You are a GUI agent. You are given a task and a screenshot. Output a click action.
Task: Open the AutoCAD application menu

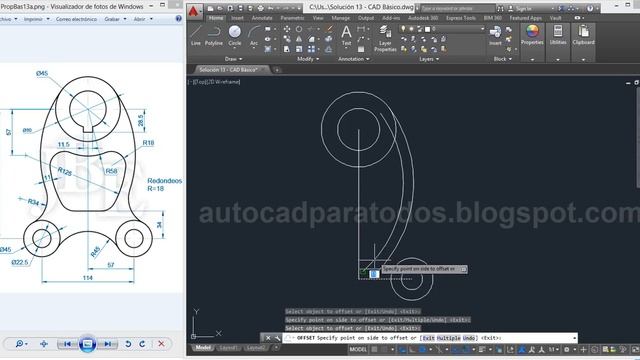195,11
